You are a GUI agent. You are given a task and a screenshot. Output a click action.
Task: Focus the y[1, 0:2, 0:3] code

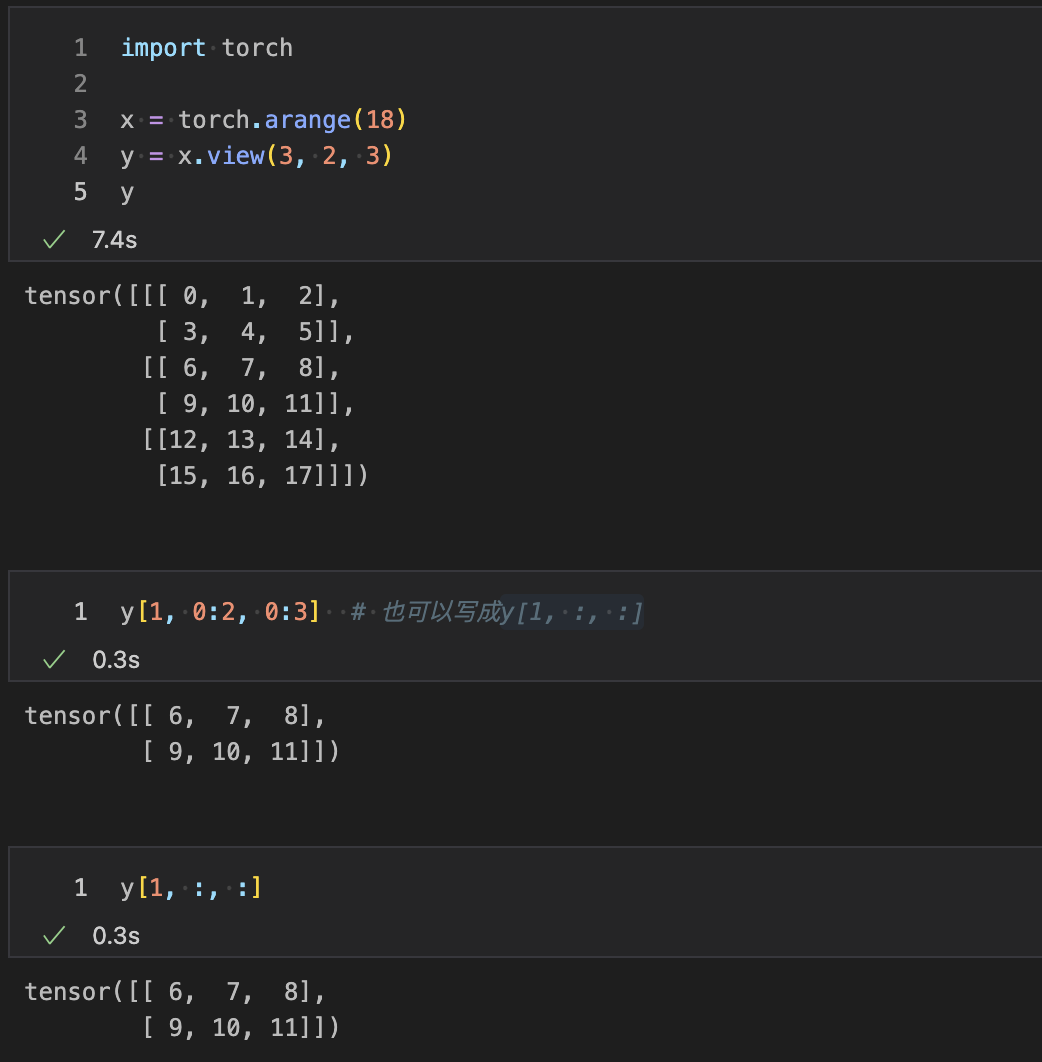[x=220, y=612]
